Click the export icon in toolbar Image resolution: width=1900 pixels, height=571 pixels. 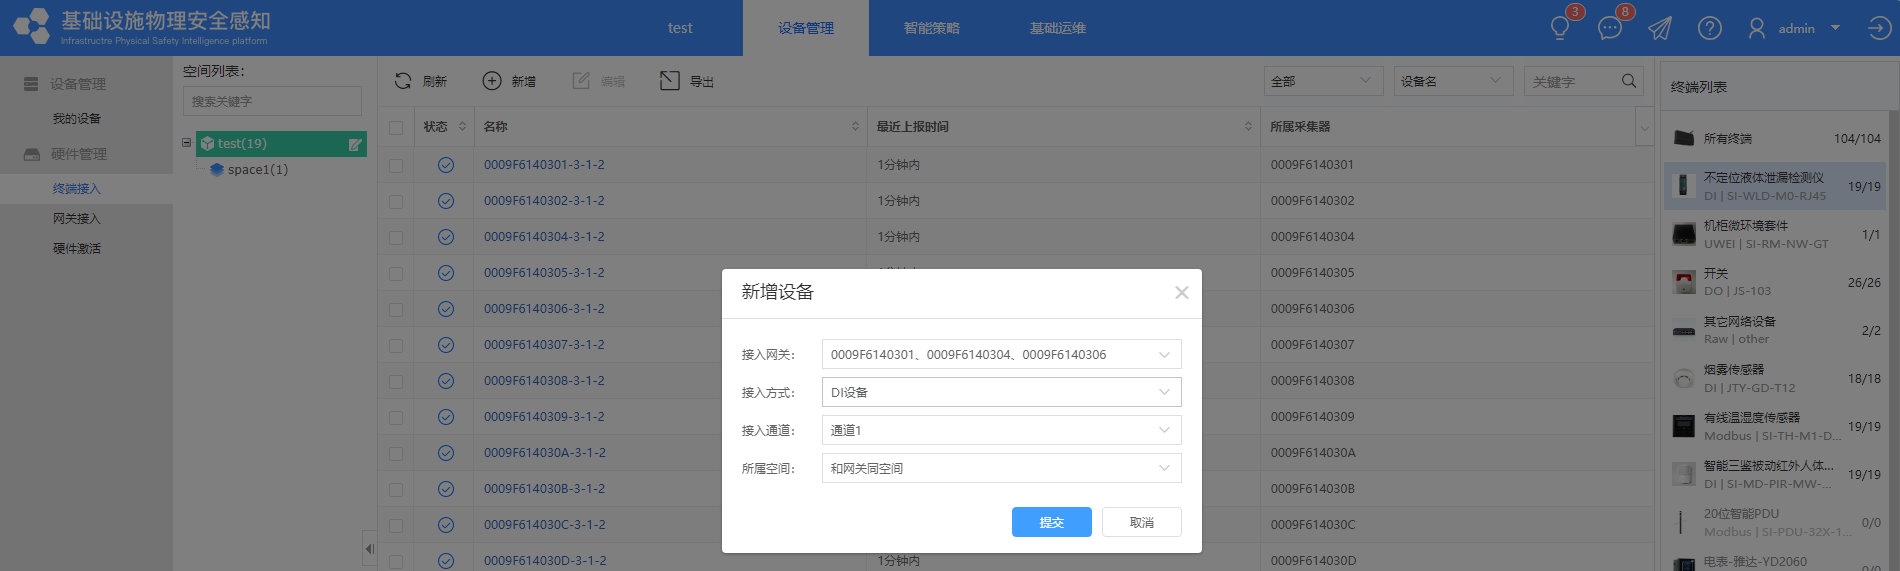coord(670,81)
